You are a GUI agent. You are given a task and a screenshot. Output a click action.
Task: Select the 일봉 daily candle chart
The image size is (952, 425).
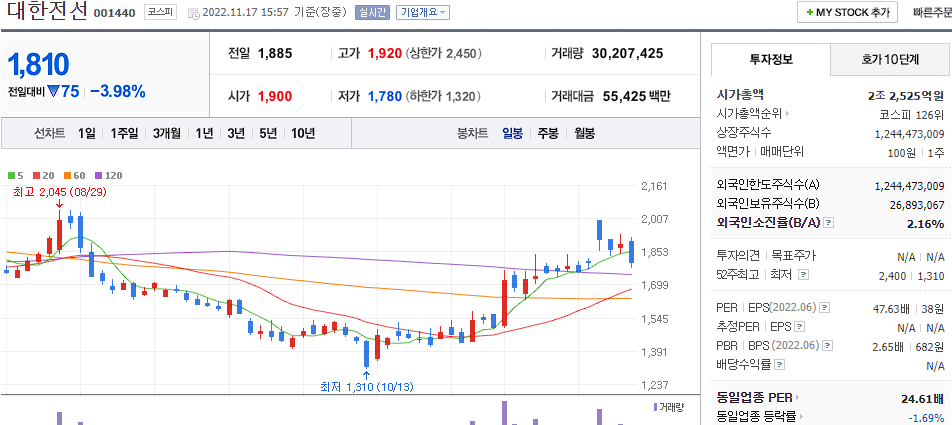pyautogui.click(x=512, y=134)
